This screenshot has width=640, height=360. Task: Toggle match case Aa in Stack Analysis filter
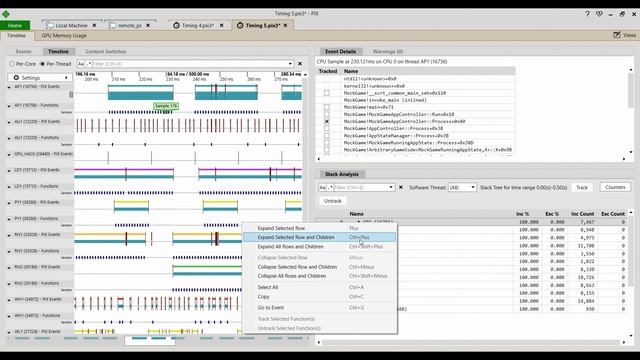[x=322, y=187]
